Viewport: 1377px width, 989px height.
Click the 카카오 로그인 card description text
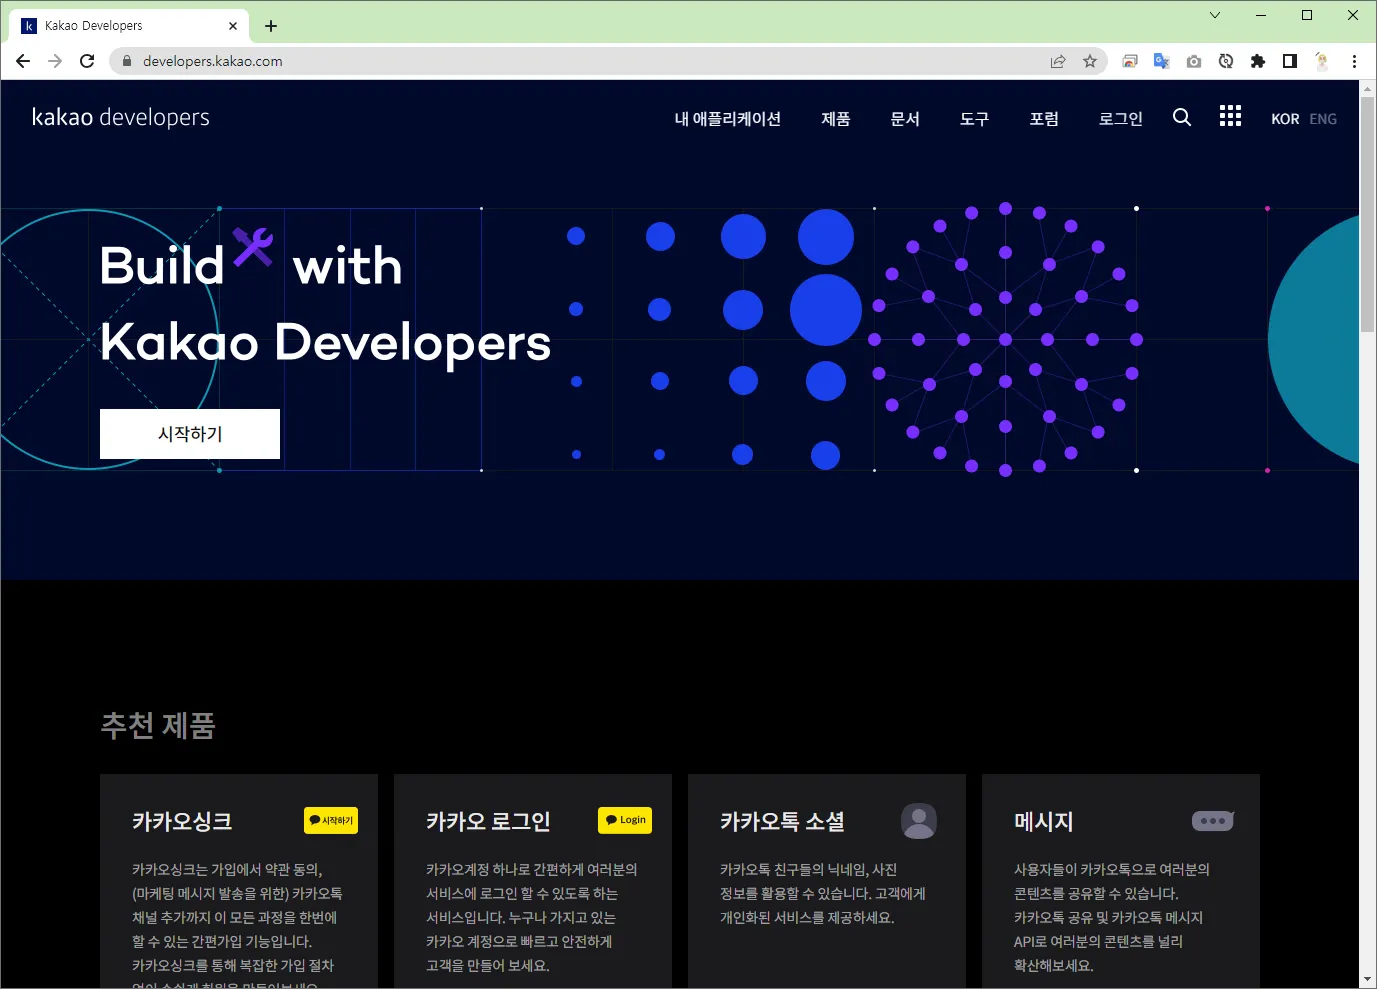532,918
